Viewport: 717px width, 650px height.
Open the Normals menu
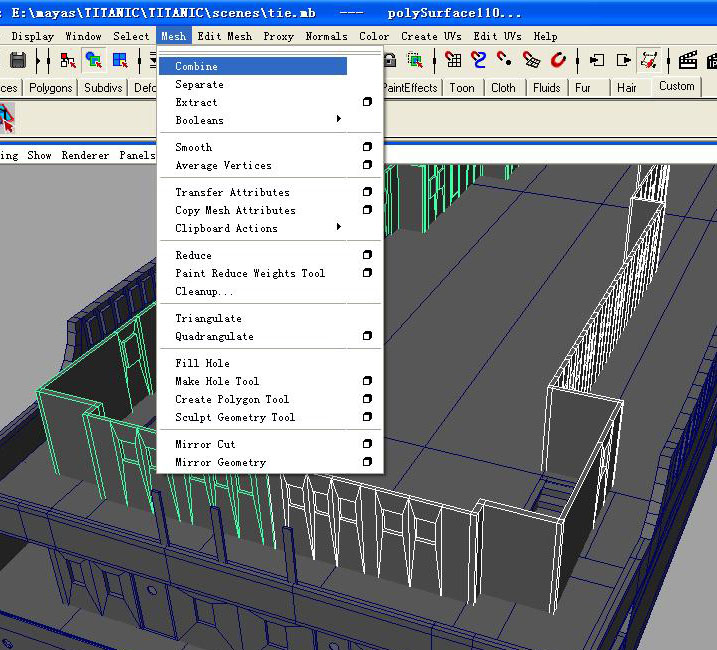(326, 36)
